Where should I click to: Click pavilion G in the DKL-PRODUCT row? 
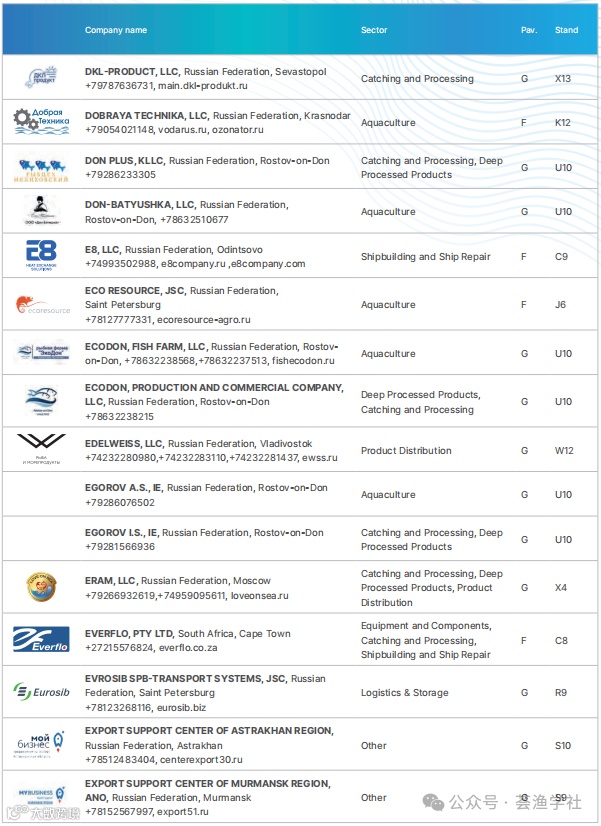pyautogui.click(x=524, y=78)
